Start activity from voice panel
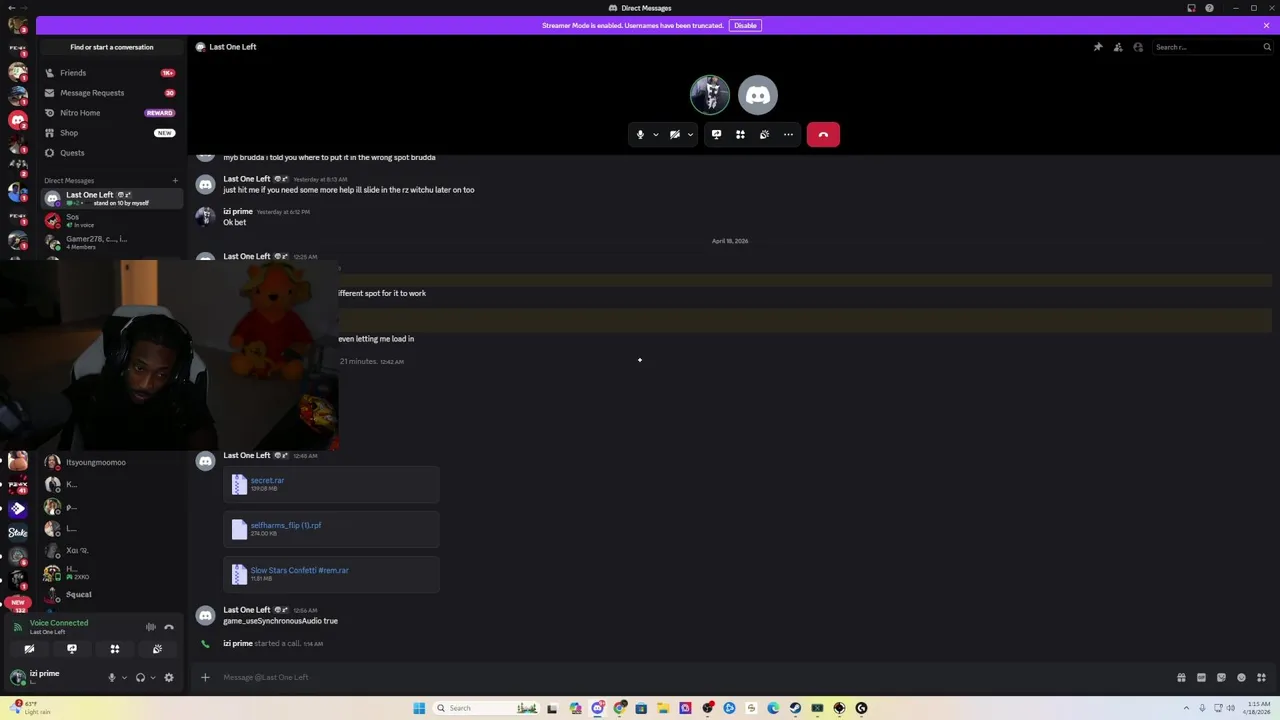The image size is (1280, 720). pyautogui.click(x=115, y=649)
